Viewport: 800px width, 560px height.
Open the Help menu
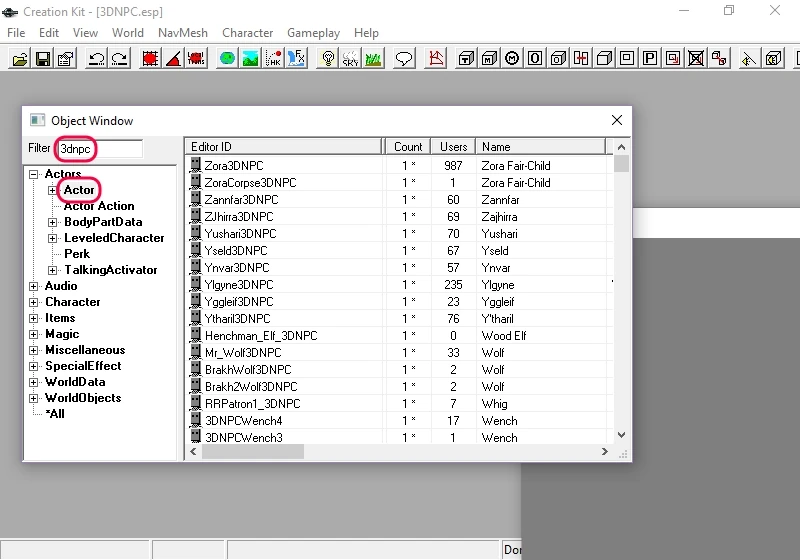[x=366, y=33]
